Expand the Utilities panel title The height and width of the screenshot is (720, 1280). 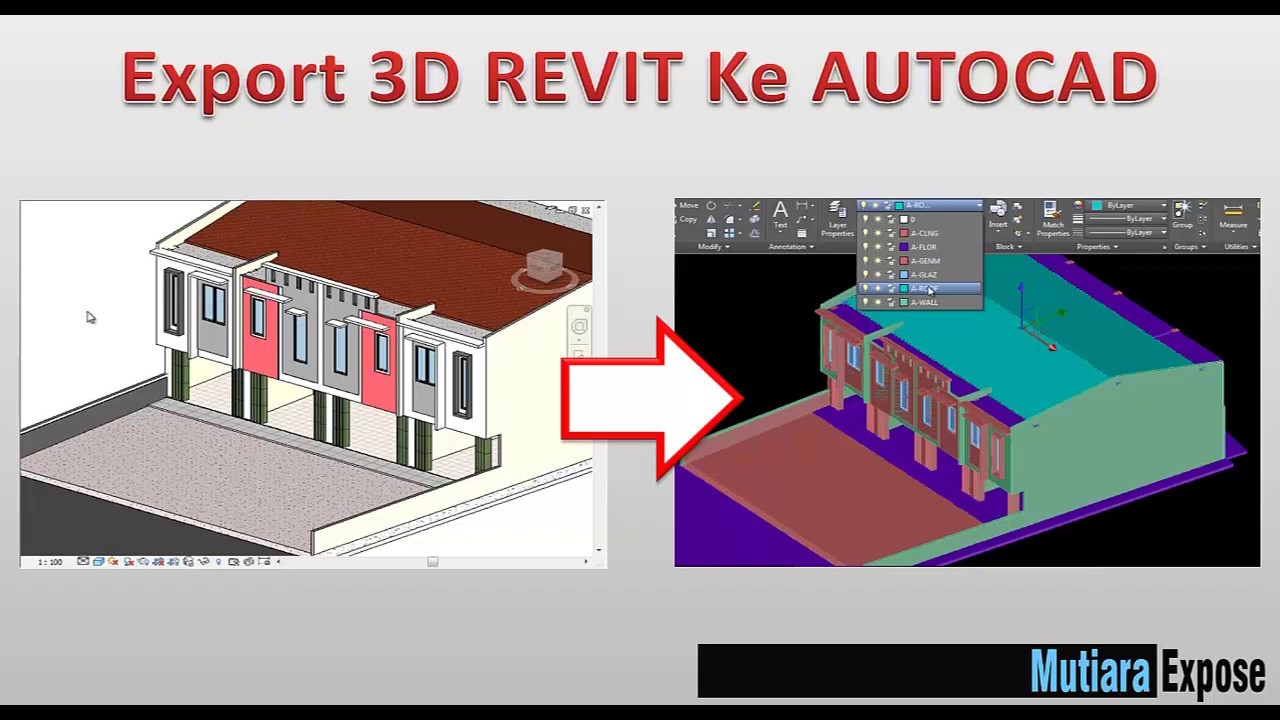click(1239, 246)
